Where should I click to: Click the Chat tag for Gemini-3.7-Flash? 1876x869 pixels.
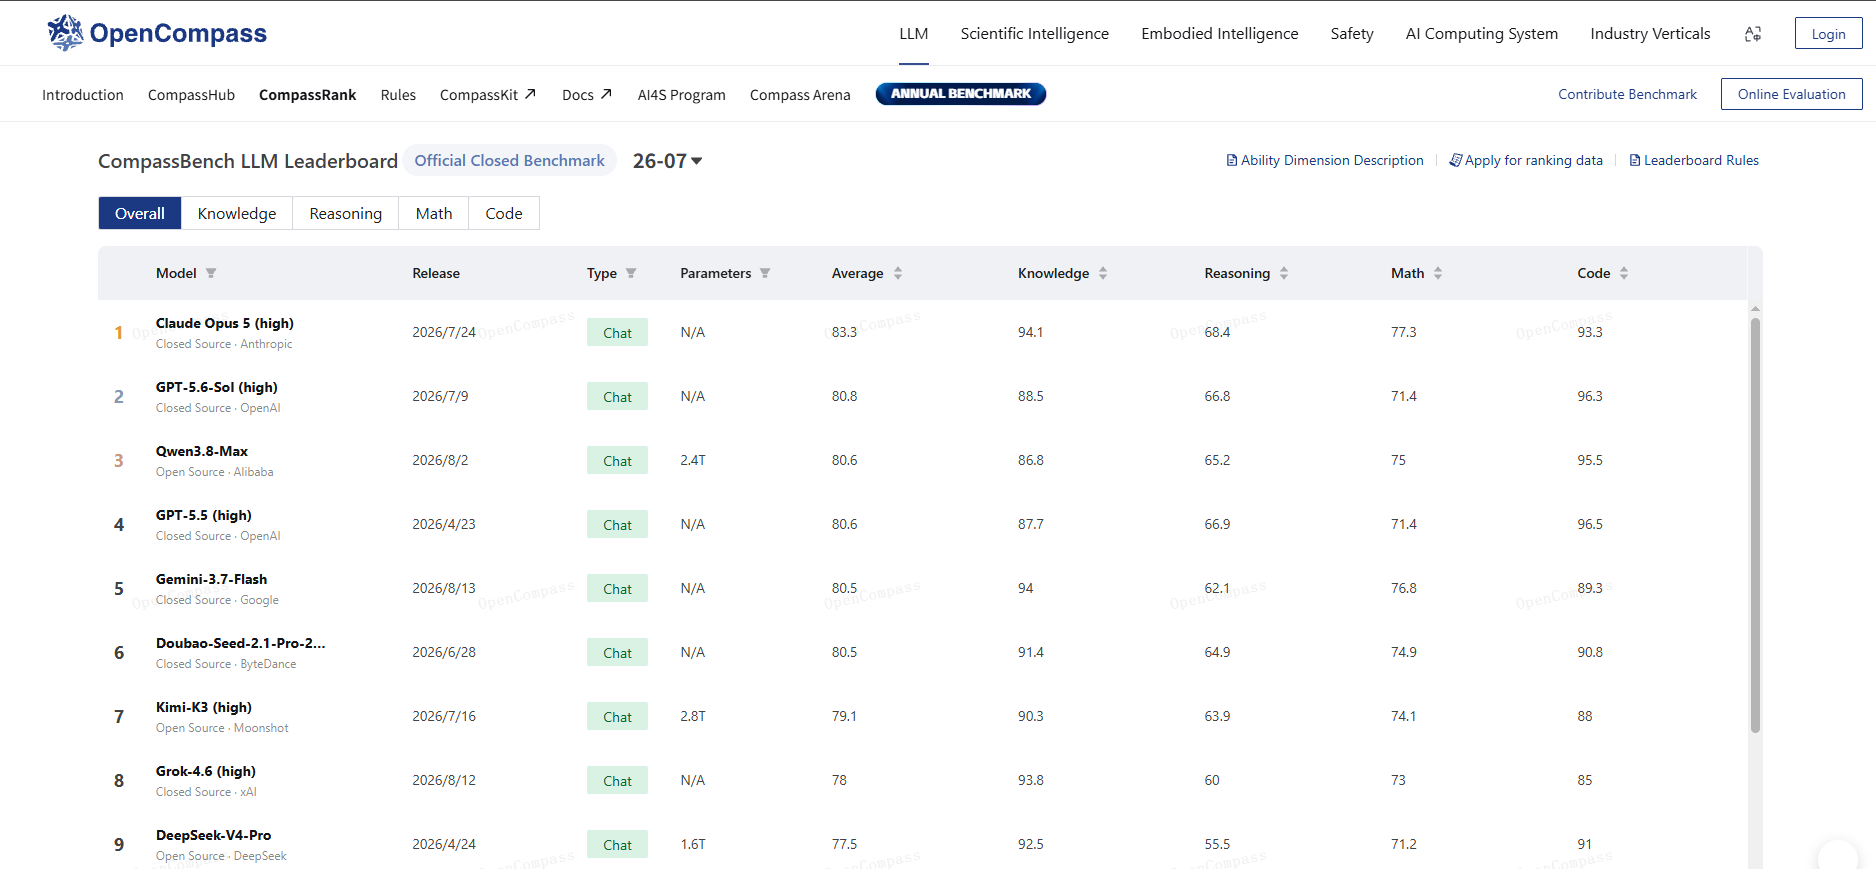coord(617,589)
